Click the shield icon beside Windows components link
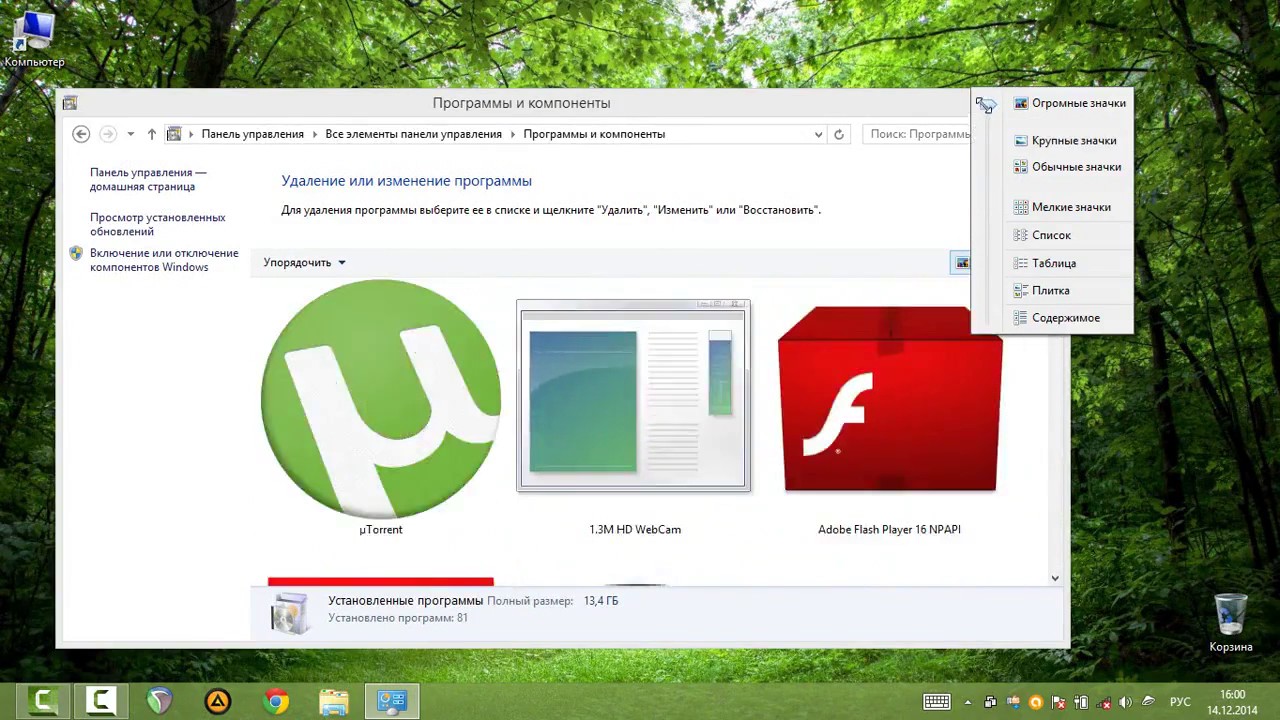Image resolution: width=1280 pixels, height=720 pixels. coord(76,254)
